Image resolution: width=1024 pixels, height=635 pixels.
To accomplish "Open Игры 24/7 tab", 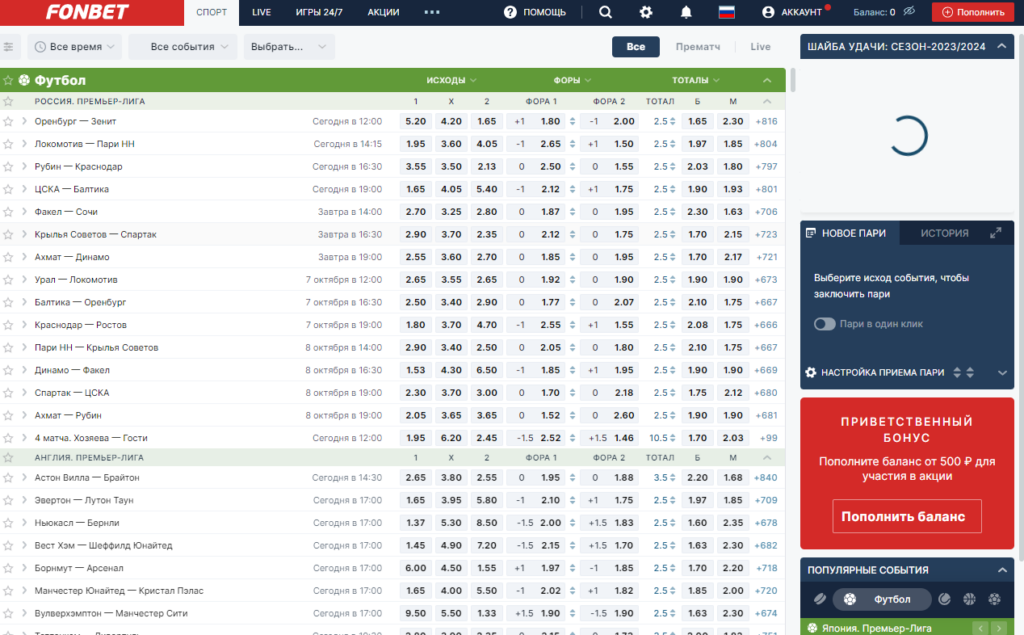I will [x=319, y=12].
